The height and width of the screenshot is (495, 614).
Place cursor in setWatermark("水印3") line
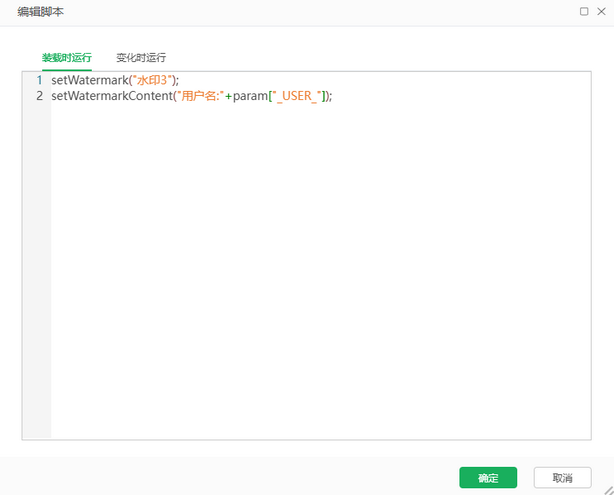point(115,80)
